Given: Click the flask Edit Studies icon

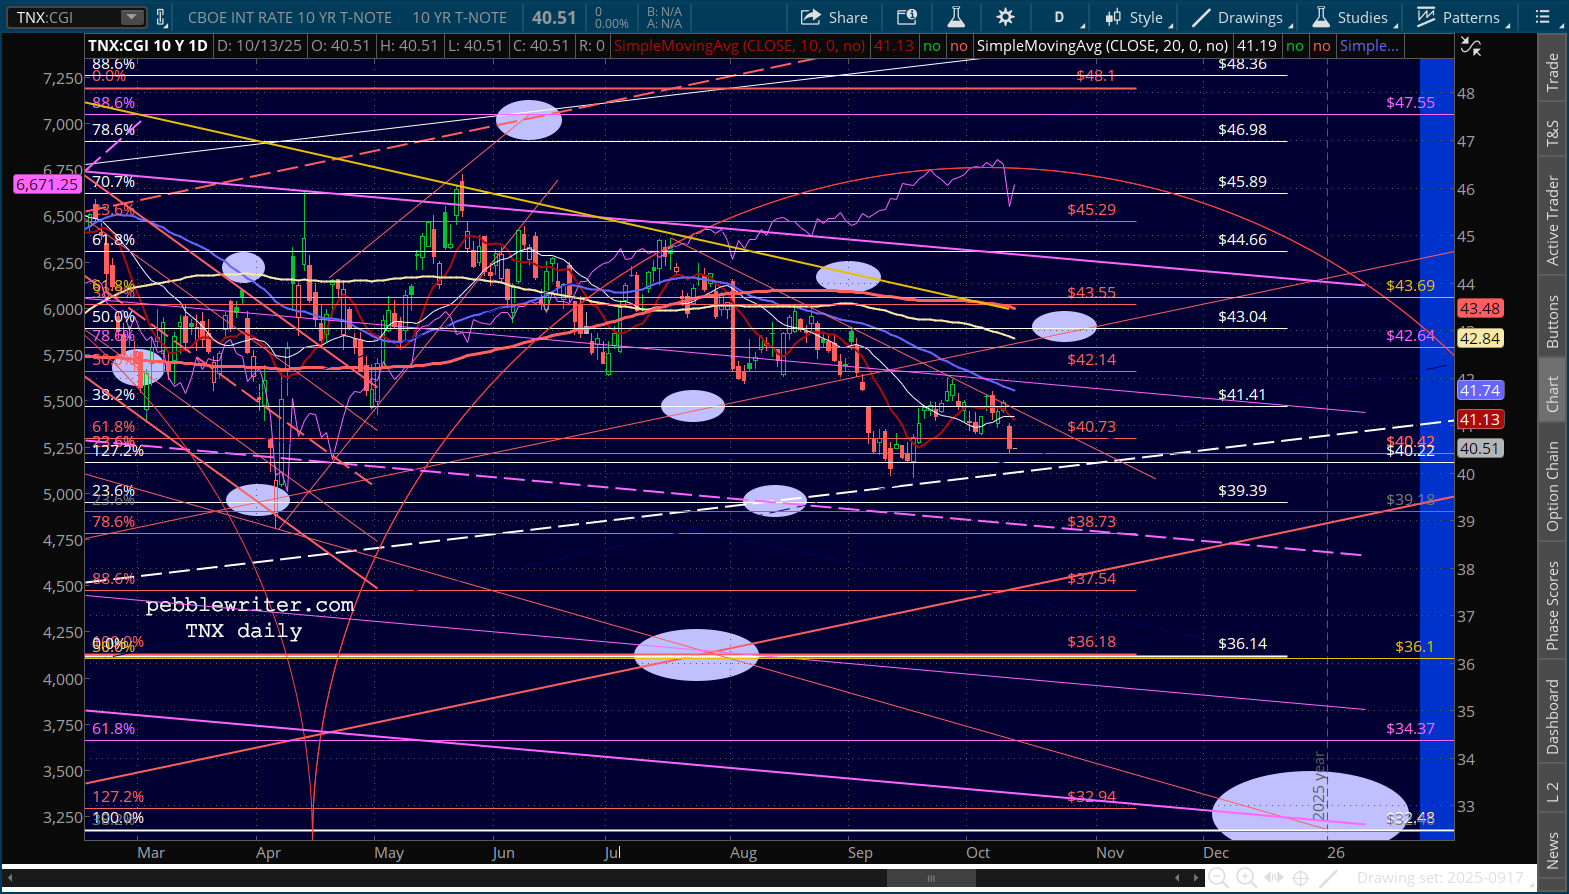Looking at the screenshot, I should (x=956, y=17).
